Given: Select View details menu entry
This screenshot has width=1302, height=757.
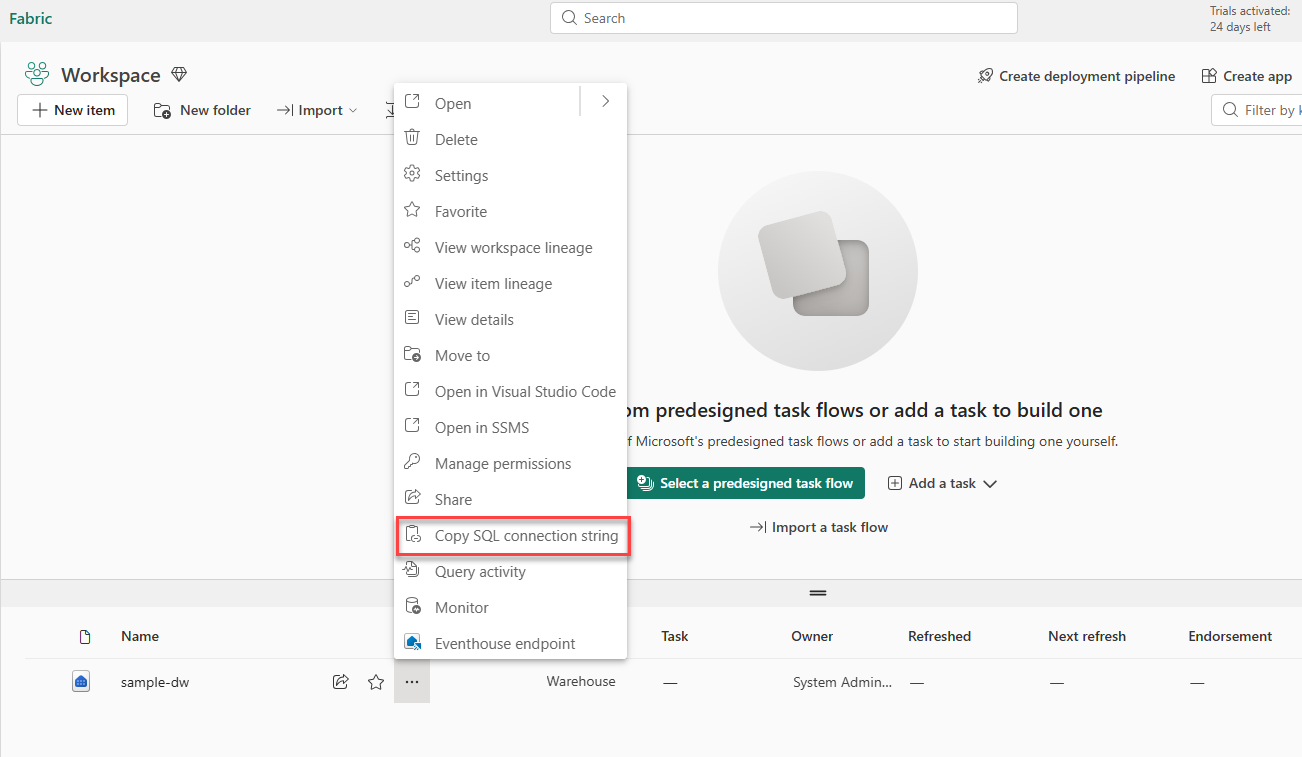Looking at the screenshot, I should [x=510, y=319].
